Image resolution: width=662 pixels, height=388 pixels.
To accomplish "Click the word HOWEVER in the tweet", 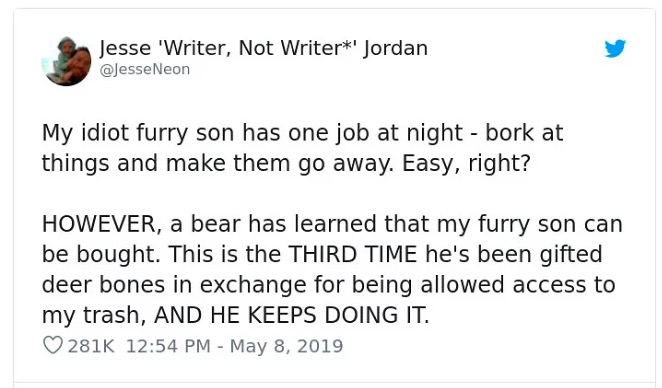I will 101,224.
